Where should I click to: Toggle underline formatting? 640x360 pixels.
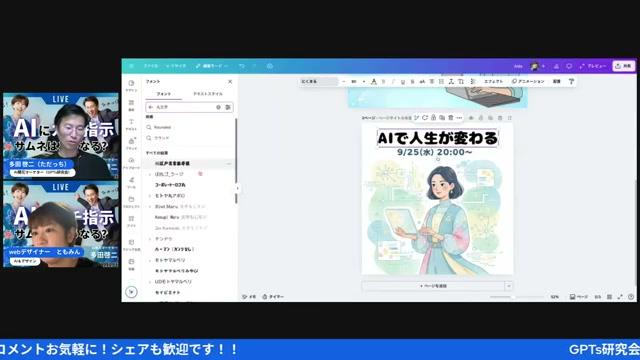tap(403, 82)
